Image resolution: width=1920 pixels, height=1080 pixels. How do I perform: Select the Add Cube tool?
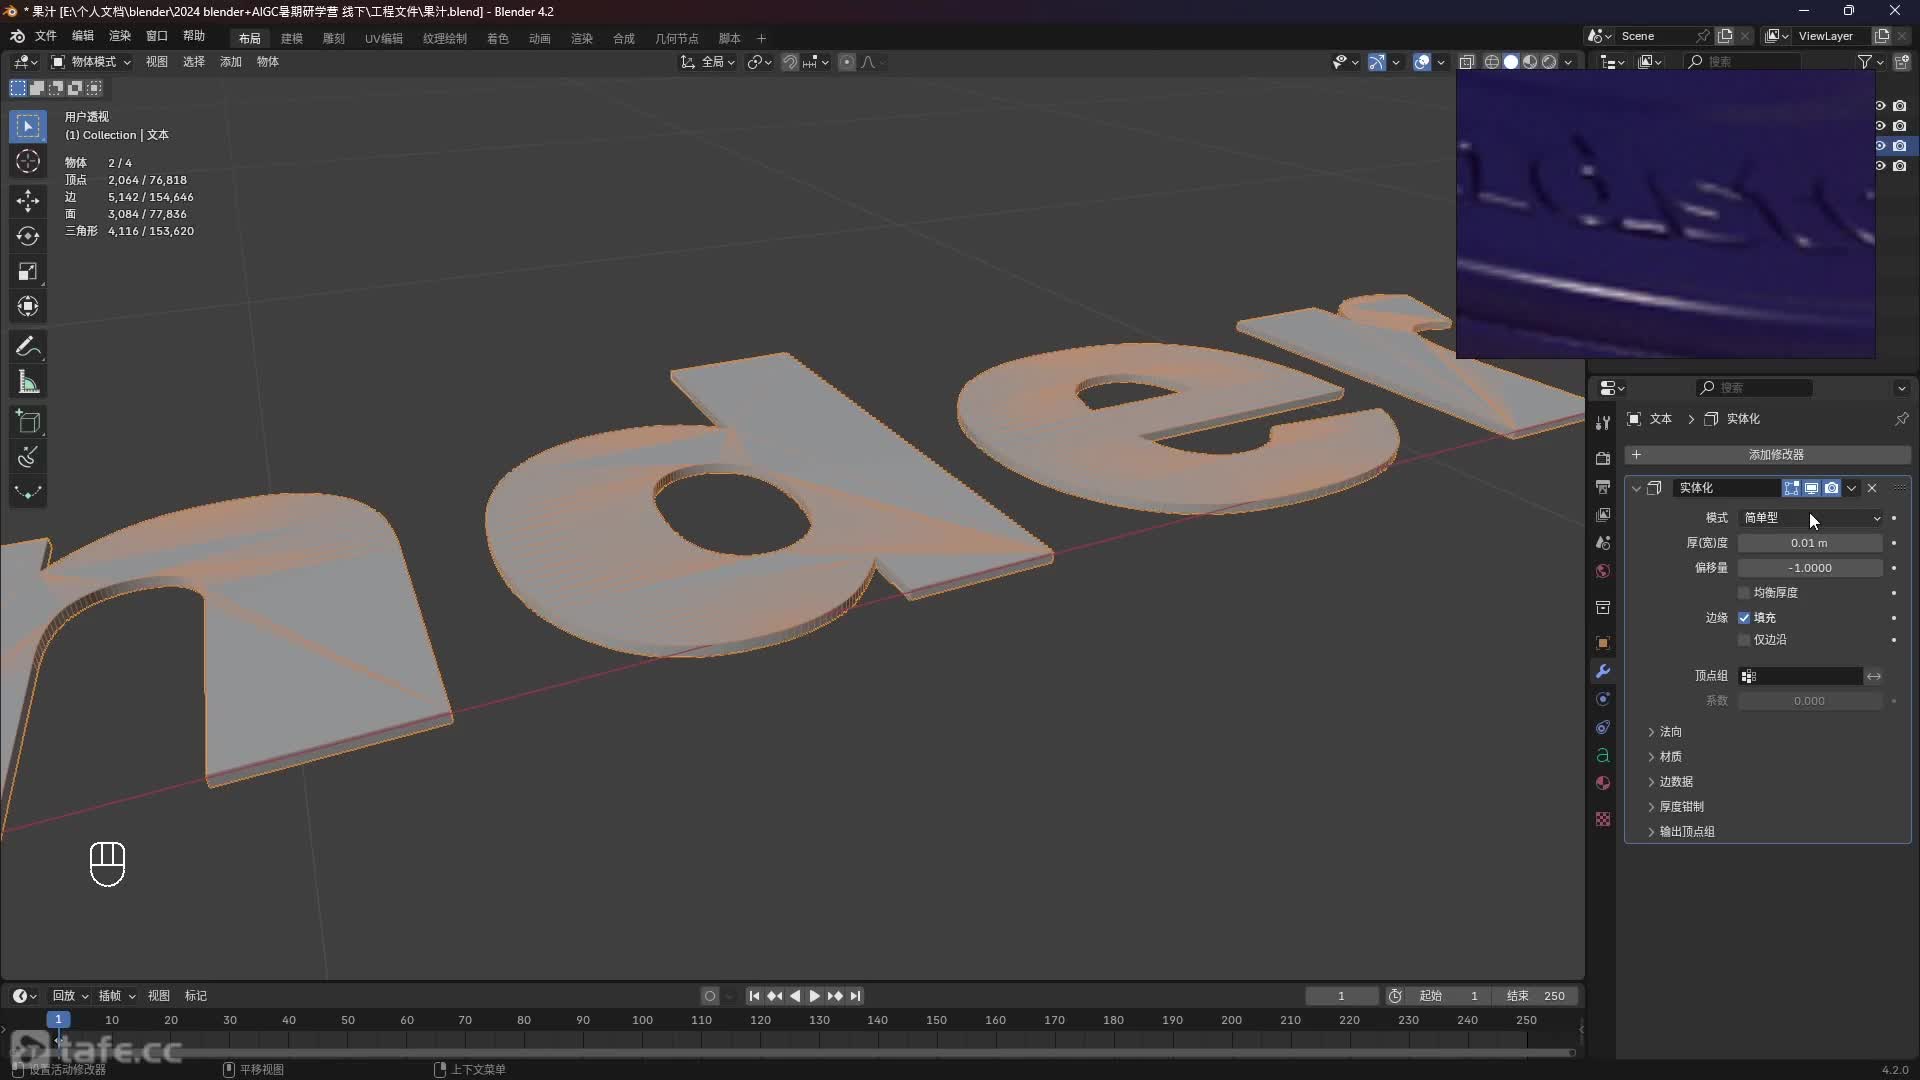click(28, 422)
